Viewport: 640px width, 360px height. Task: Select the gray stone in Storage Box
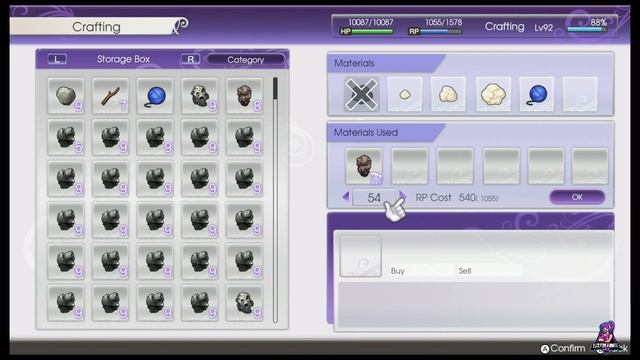66,96
